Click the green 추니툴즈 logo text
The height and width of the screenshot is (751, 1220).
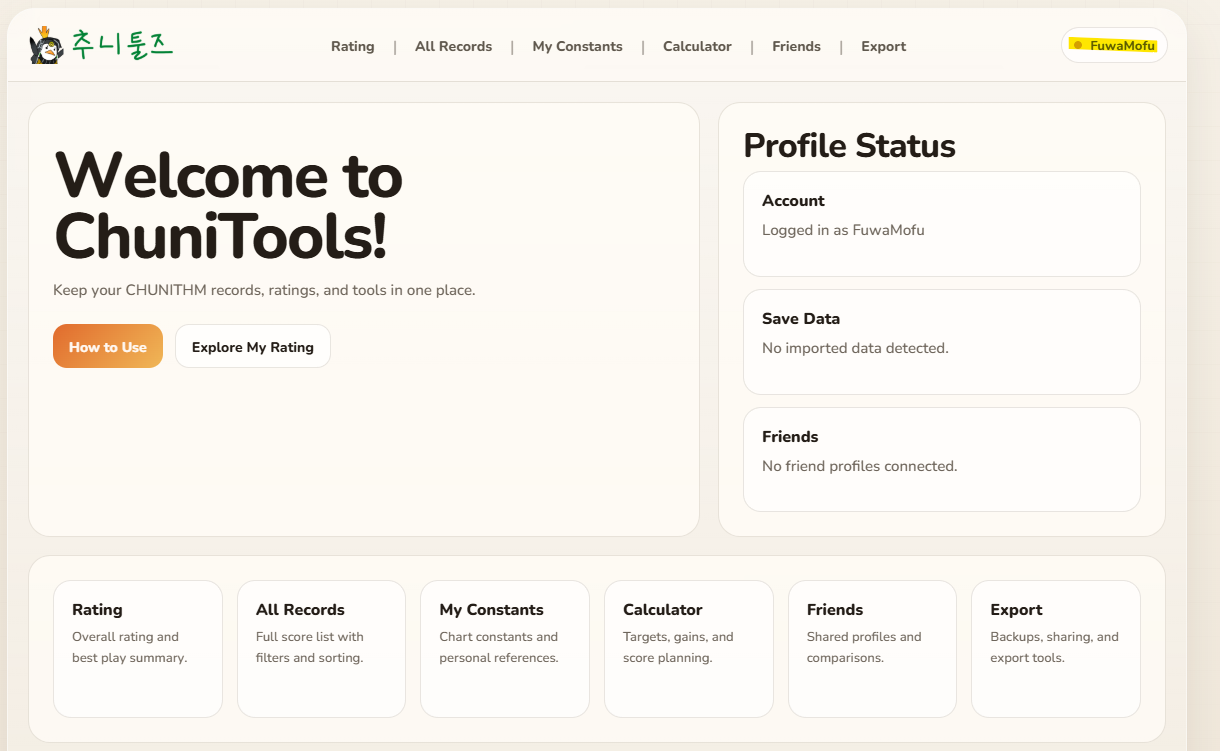tap(121, 45)
